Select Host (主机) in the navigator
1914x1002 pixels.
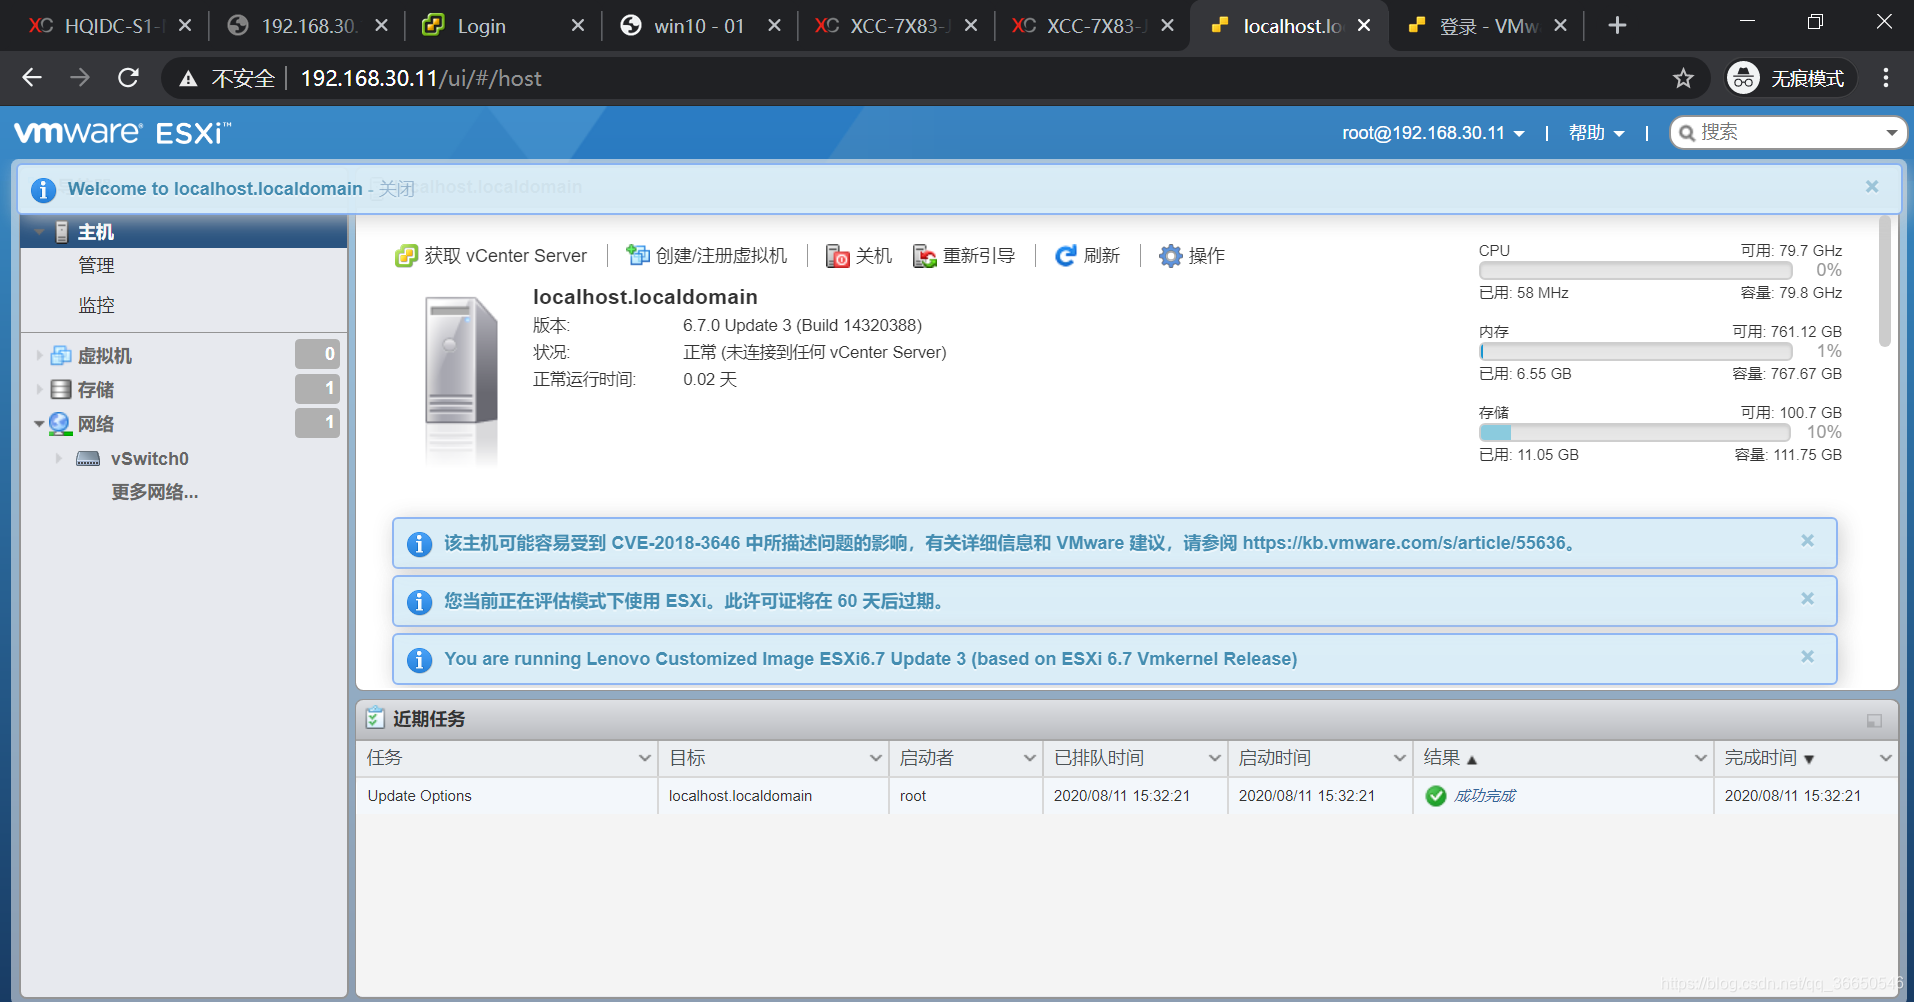(96, 232)
